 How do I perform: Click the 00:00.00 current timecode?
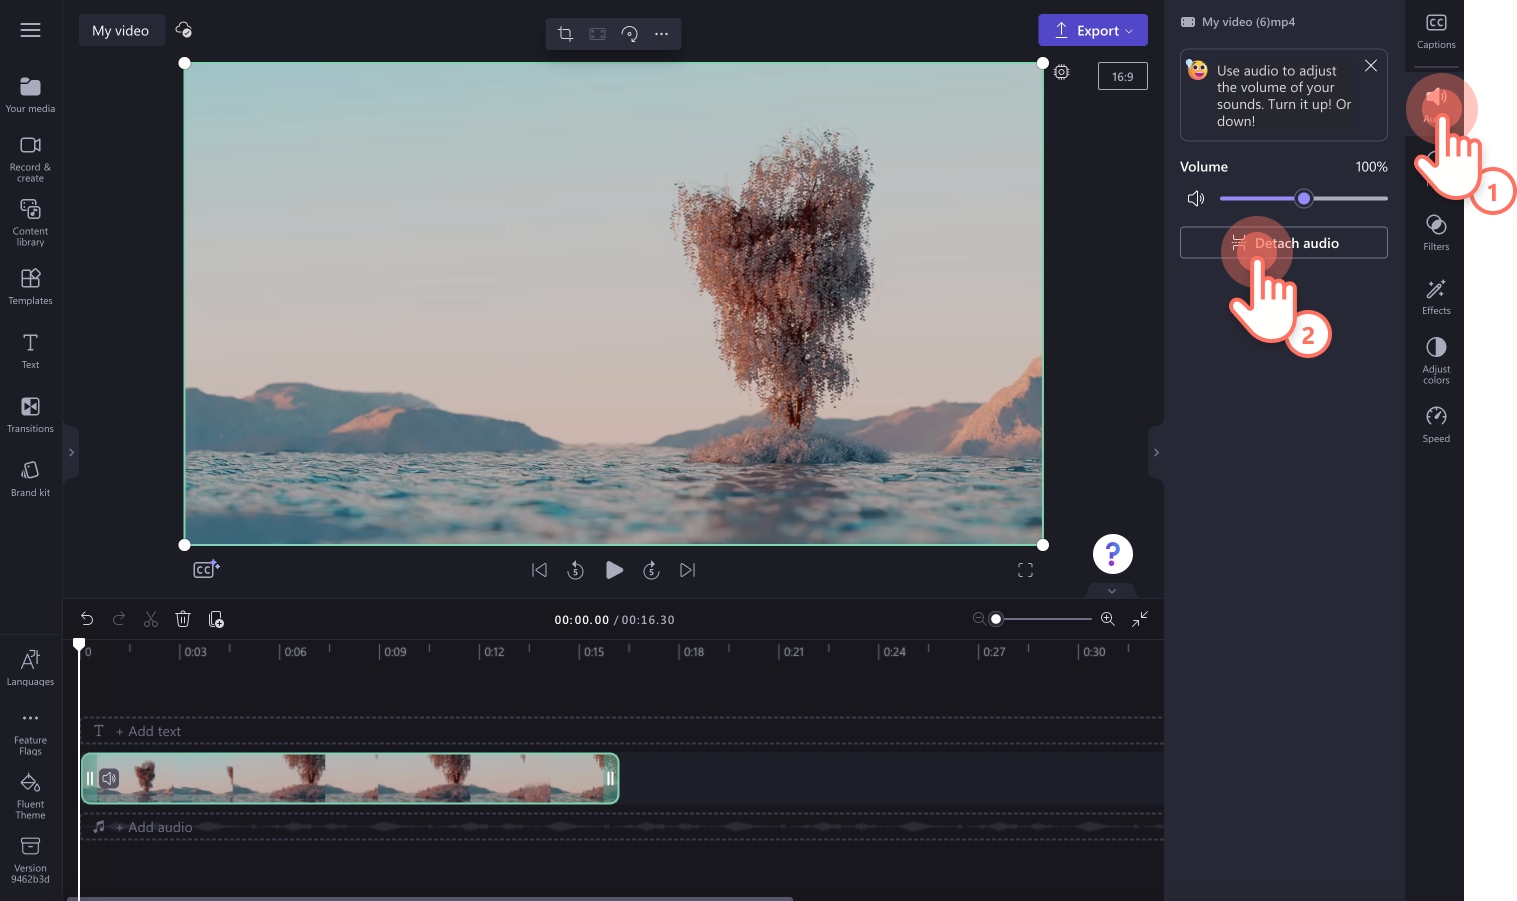coord(581,620)
